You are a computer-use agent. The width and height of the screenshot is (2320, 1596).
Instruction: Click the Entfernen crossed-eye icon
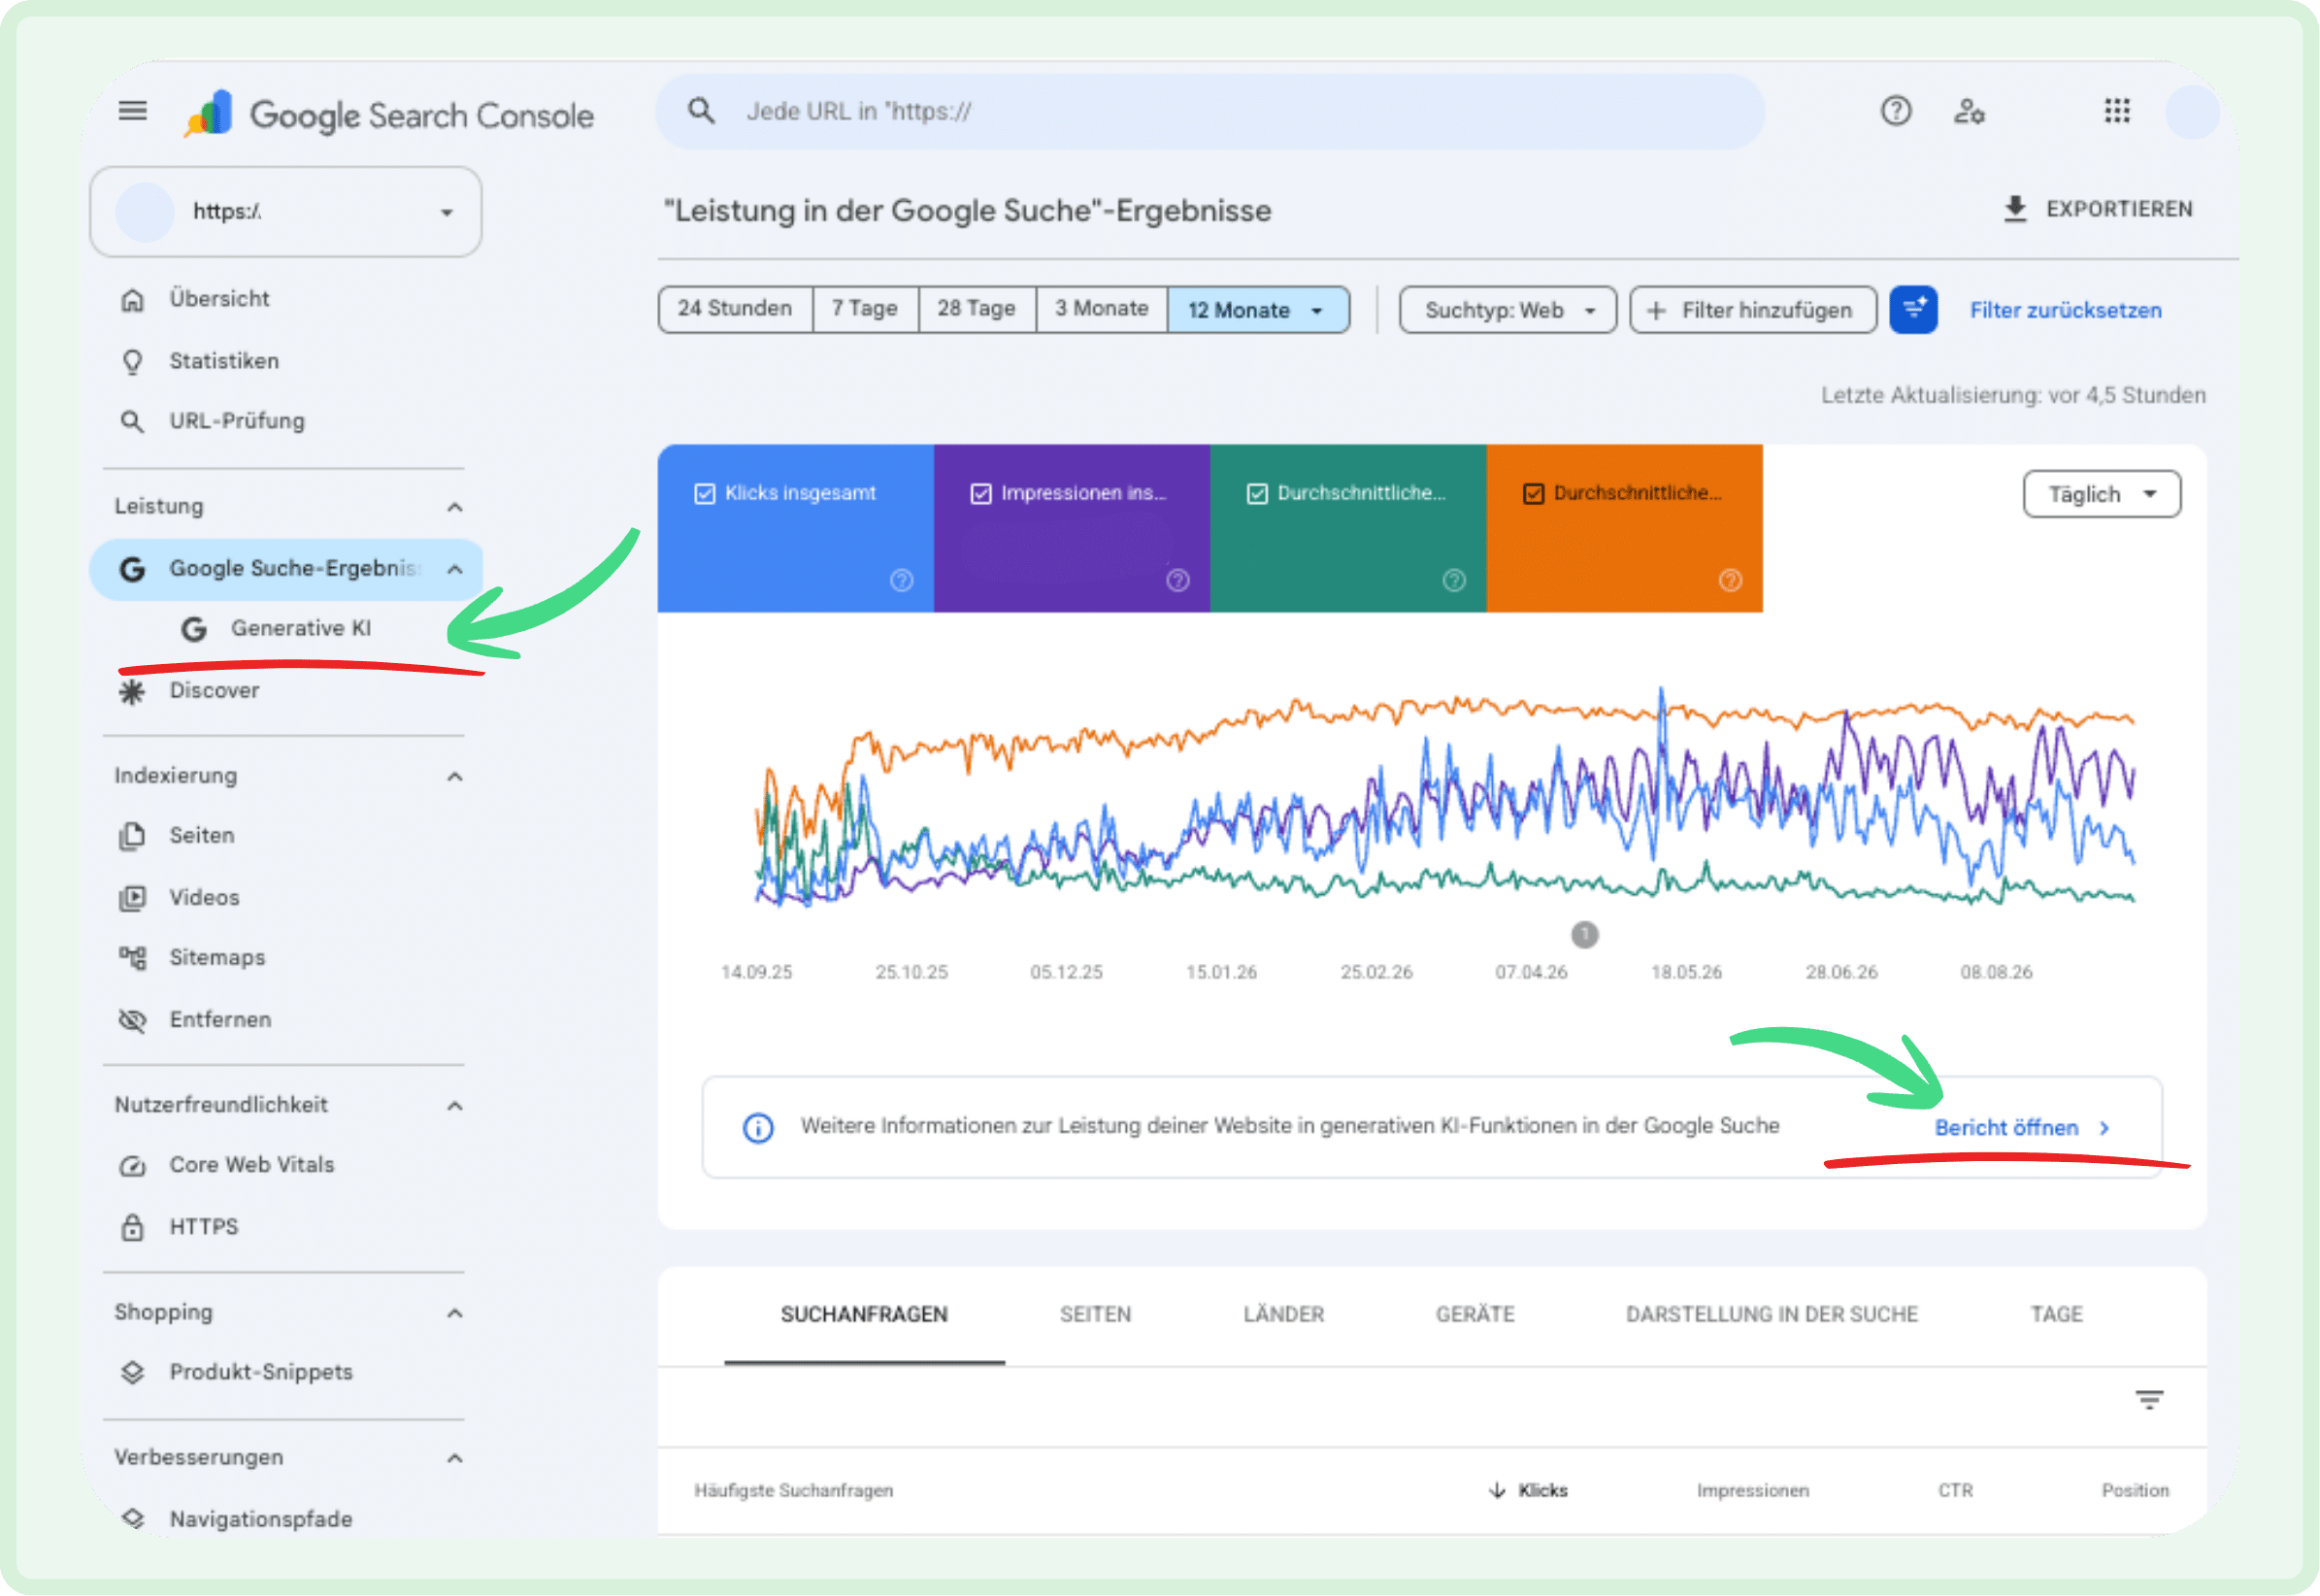tap(132, 1020)
